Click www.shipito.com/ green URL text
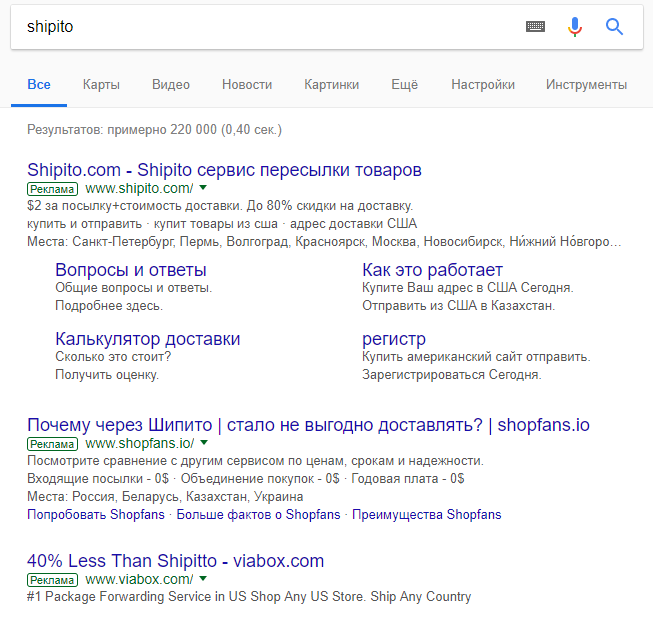The image size is (653, 627). click(x=139, y=189)
